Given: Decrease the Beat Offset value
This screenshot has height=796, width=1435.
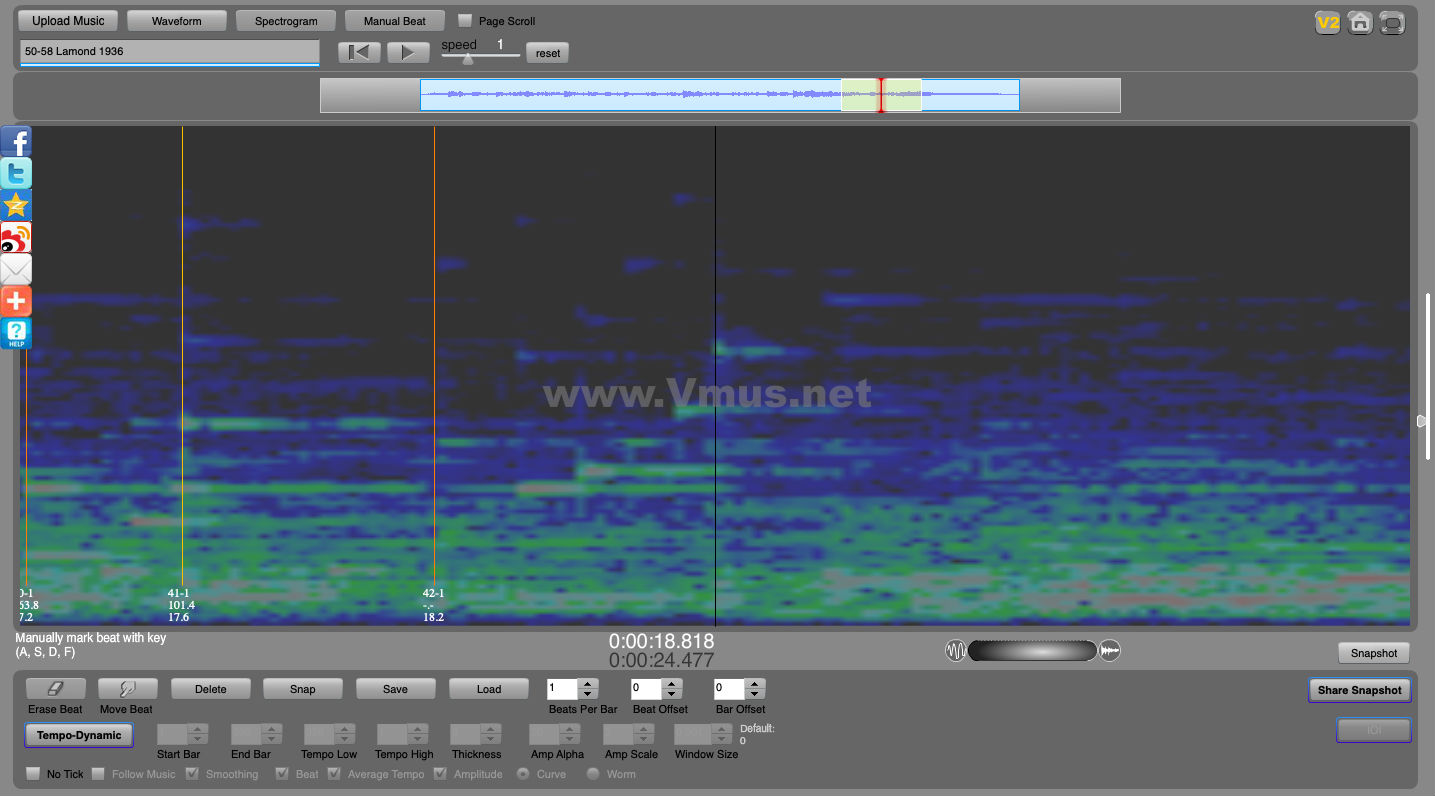Looking at the screenshot, I should (672, 694).
